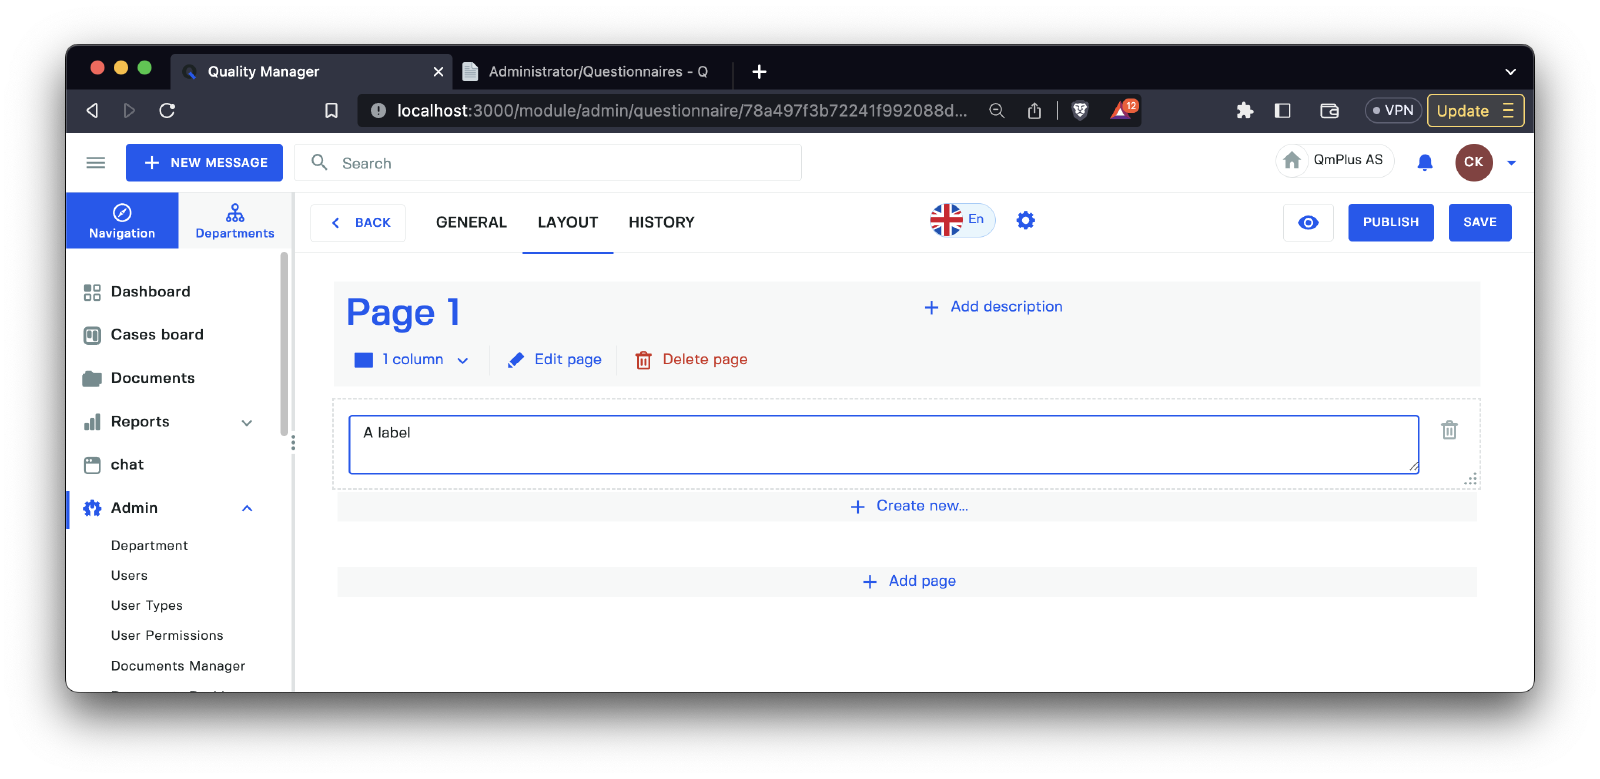
Task: Toggle preview with the eye button
Action: click(x=1308, y=222)
